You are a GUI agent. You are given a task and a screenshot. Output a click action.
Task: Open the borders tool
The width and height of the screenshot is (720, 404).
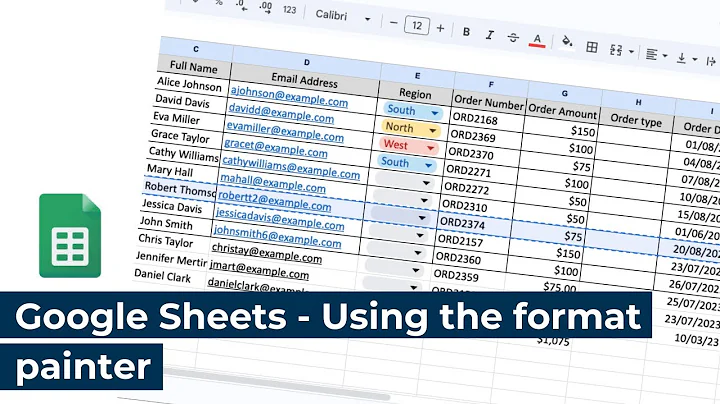coord(592,47)
